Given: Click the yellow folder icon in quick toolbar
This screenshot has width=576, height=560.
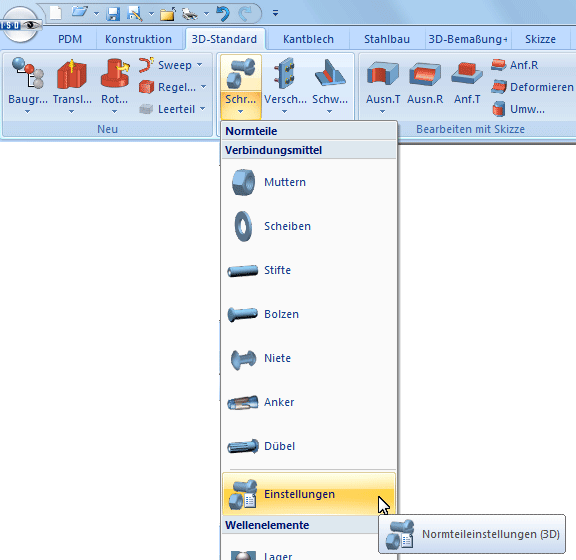Looking at the screenshot, I should point(168,14).
